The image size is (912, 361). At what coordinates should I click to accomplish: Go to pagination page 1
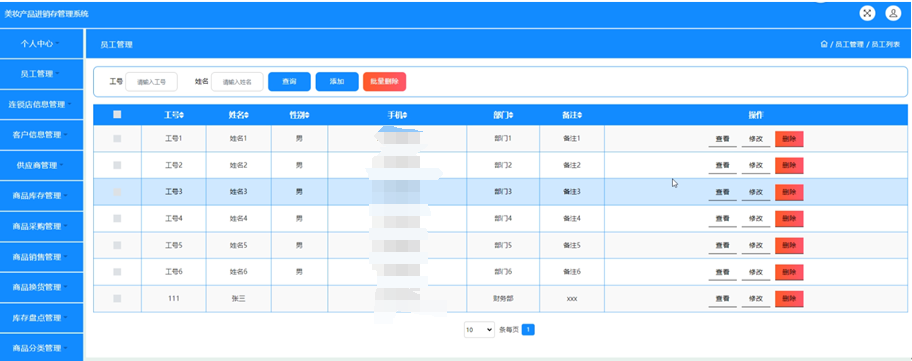[x=528, y=330]
